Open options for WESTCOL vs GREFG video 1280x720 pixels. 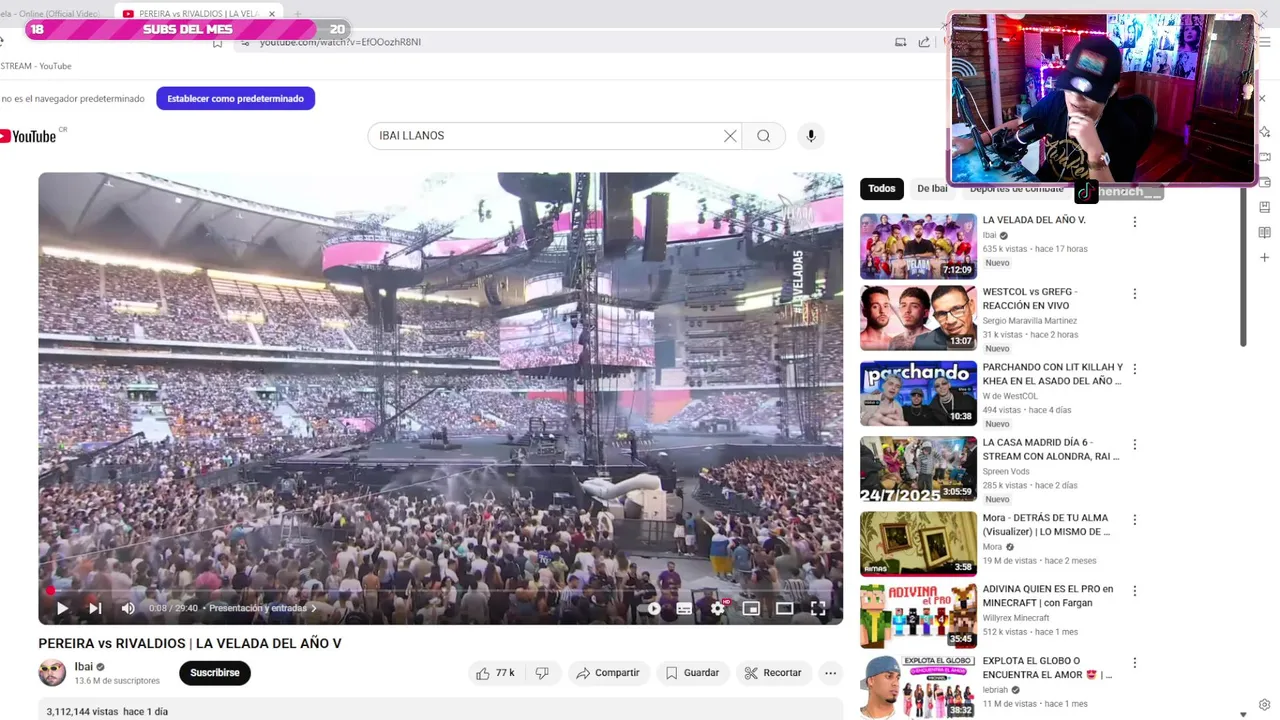coord(1134,294)
